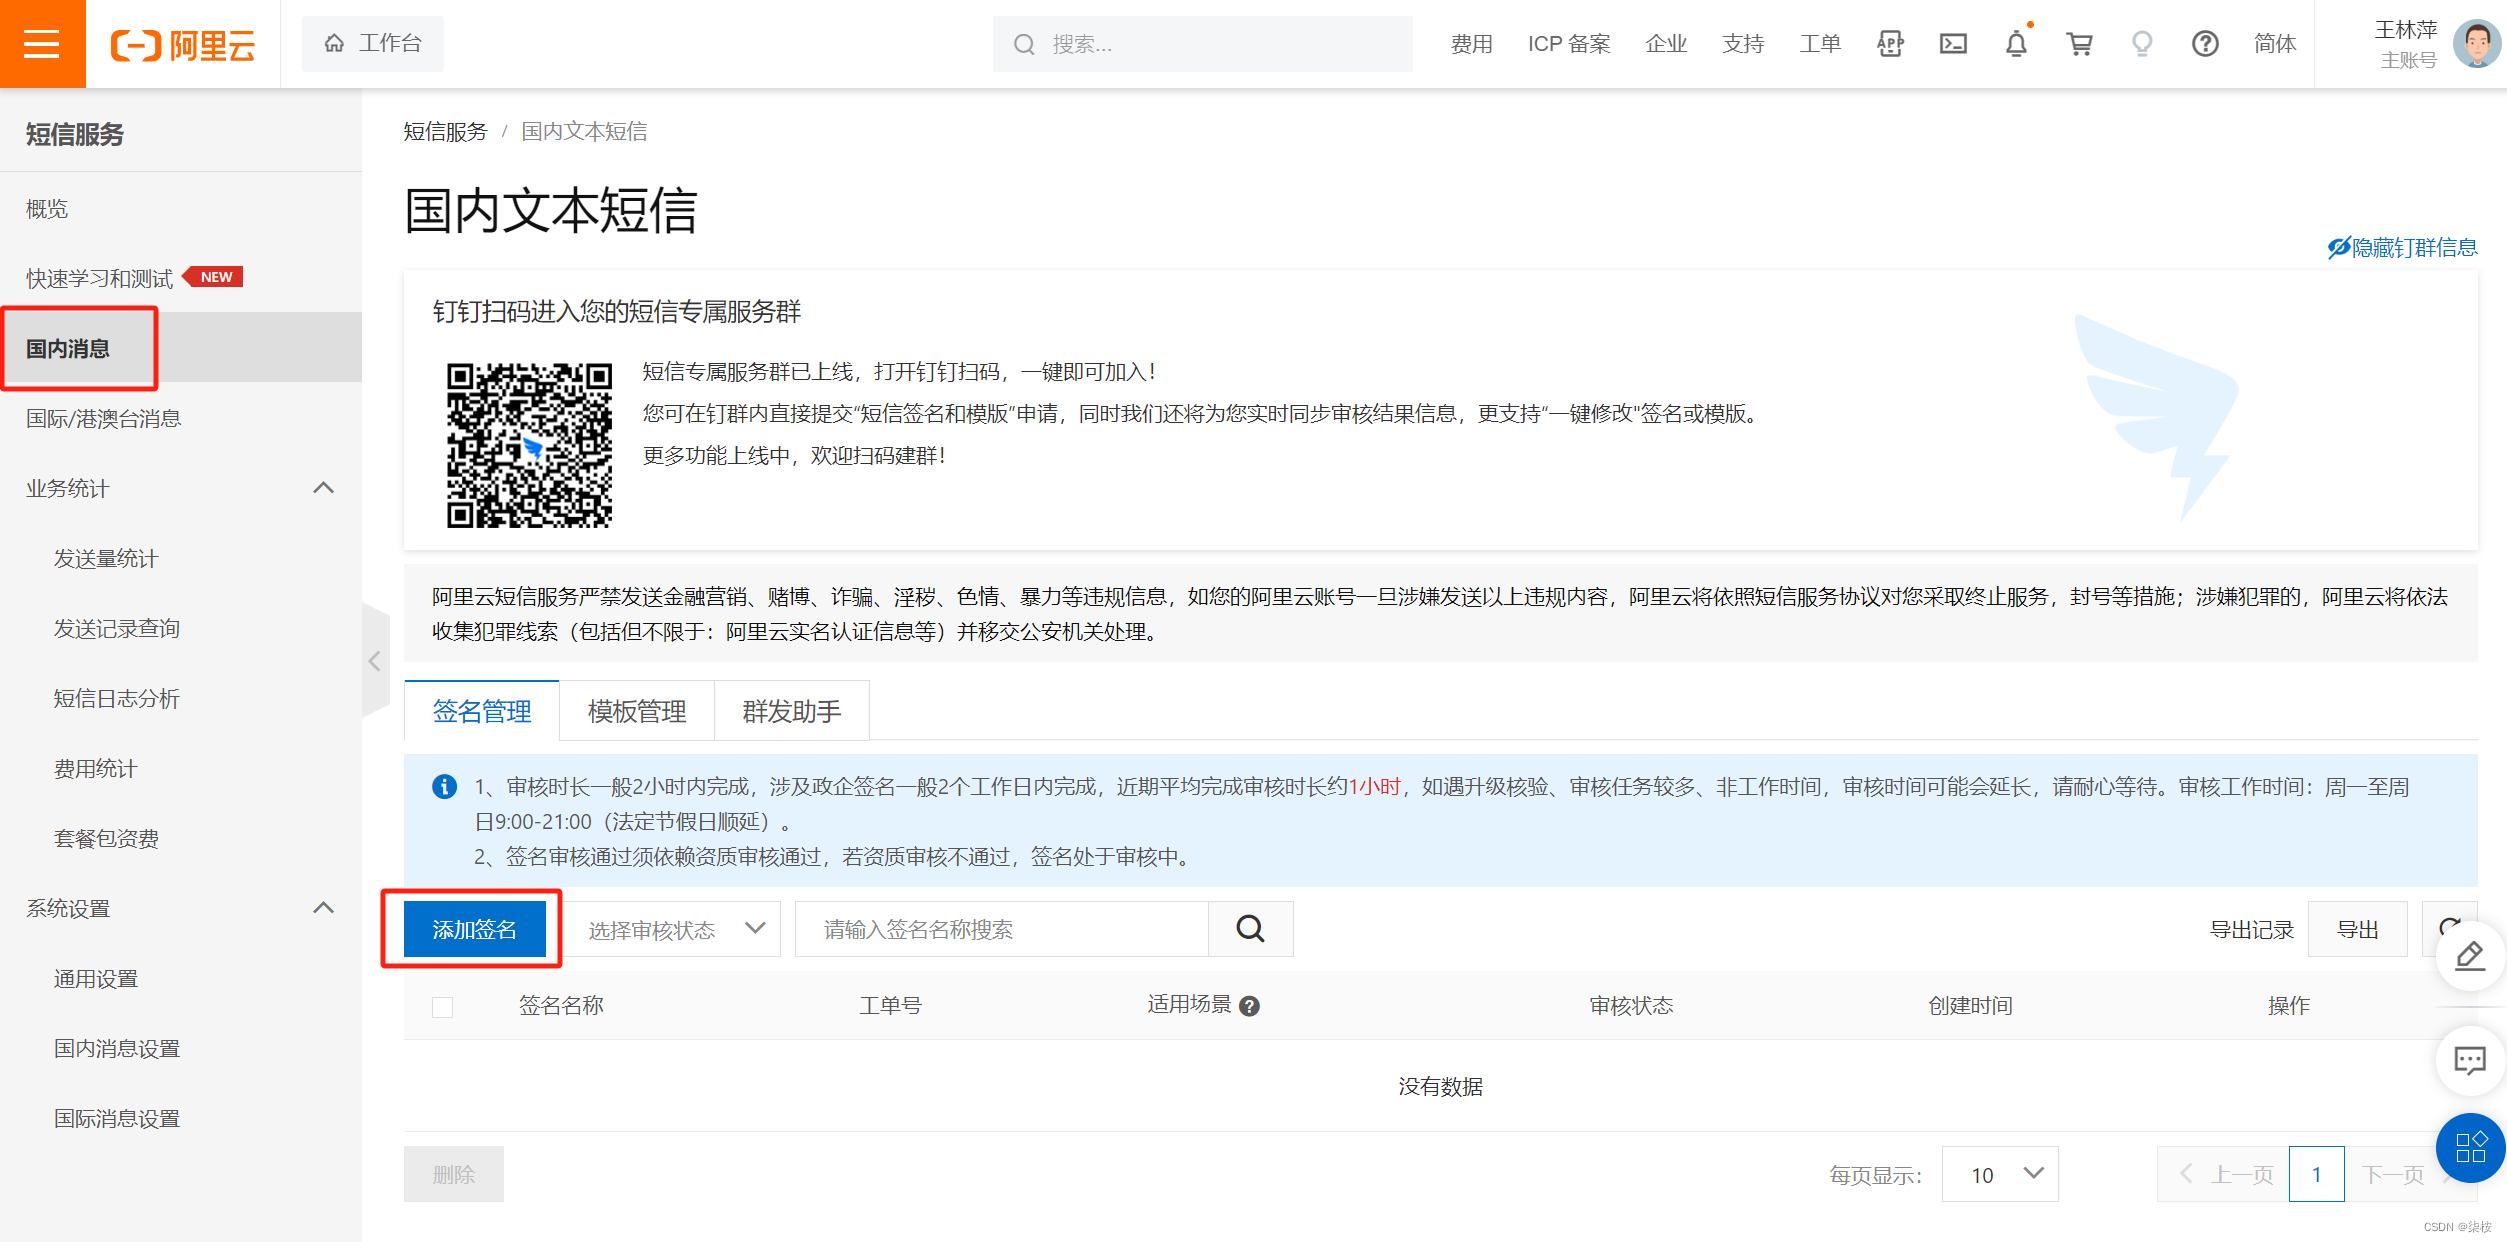2507x1242 pixels.
Task: Open the user avatar profile
Action: pos(2477,44)
